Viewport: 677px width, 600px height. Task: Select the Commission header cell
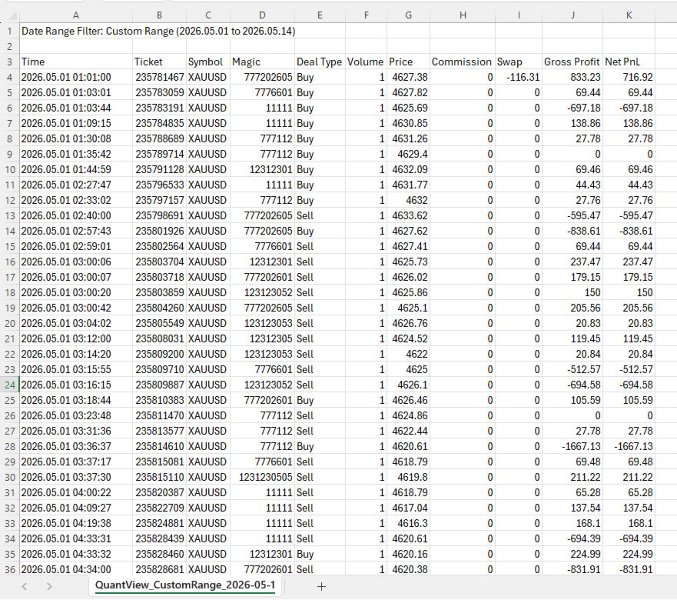click(x=462, y=62)
